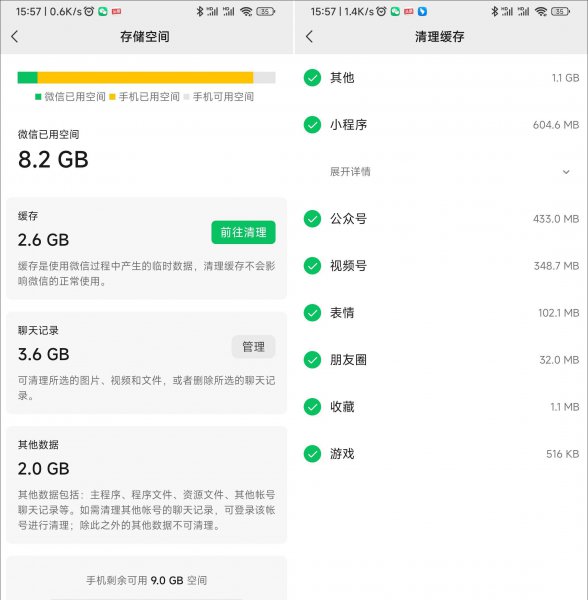The height and width of the screenshot is (600, 588).
Task: Tap the battery indicator in left status bar
Action: pos(265,11)
